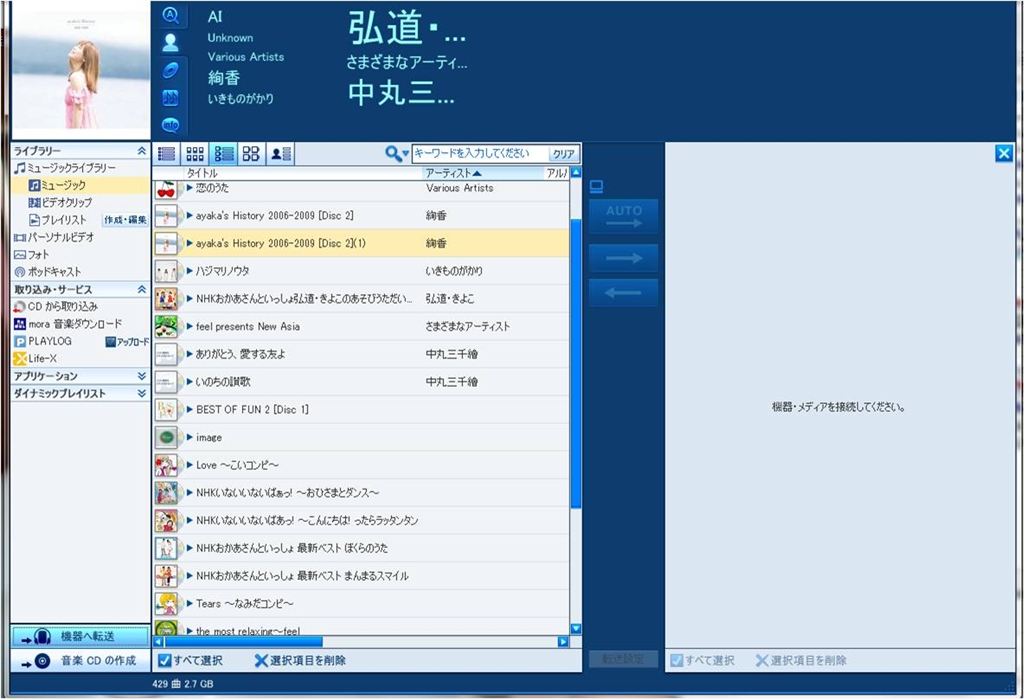Viewport: 1024px width, 699px height.
Task: Expand the ハジマリノウタ album row
Action: pos(189,271)
